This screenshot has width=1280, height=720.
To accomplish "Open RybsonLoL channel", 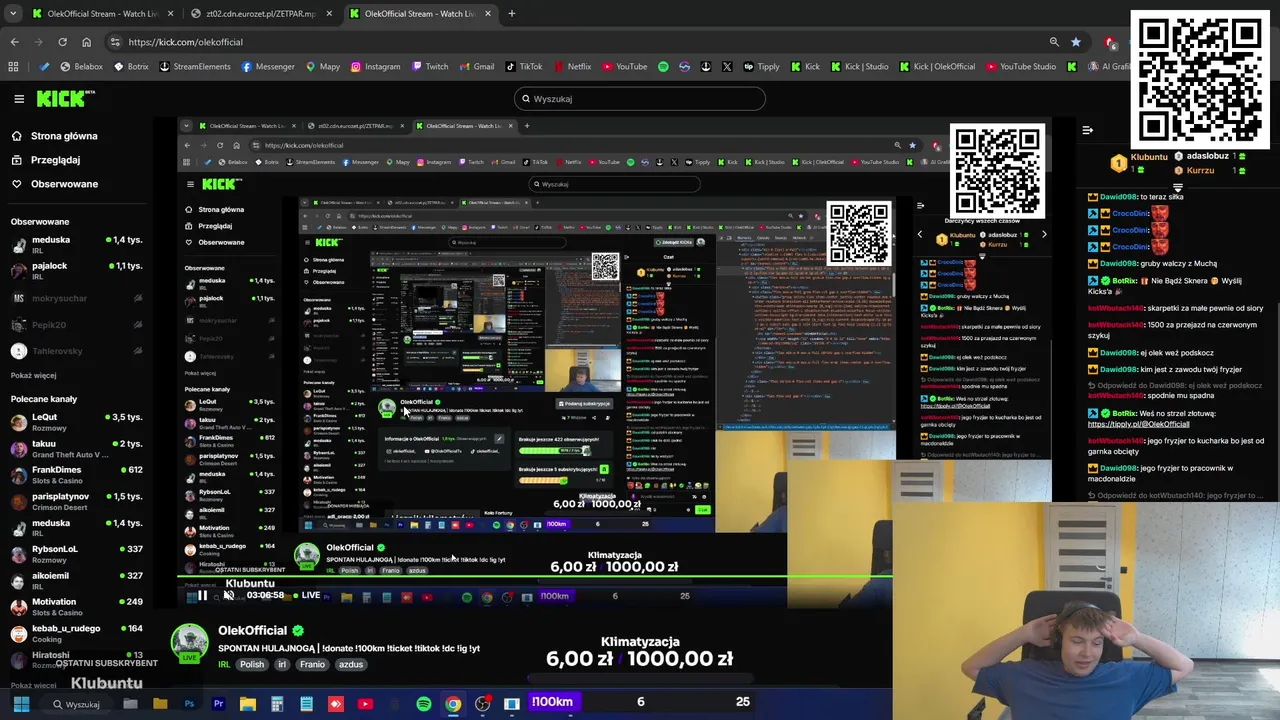I will click(x=77, y=554).
